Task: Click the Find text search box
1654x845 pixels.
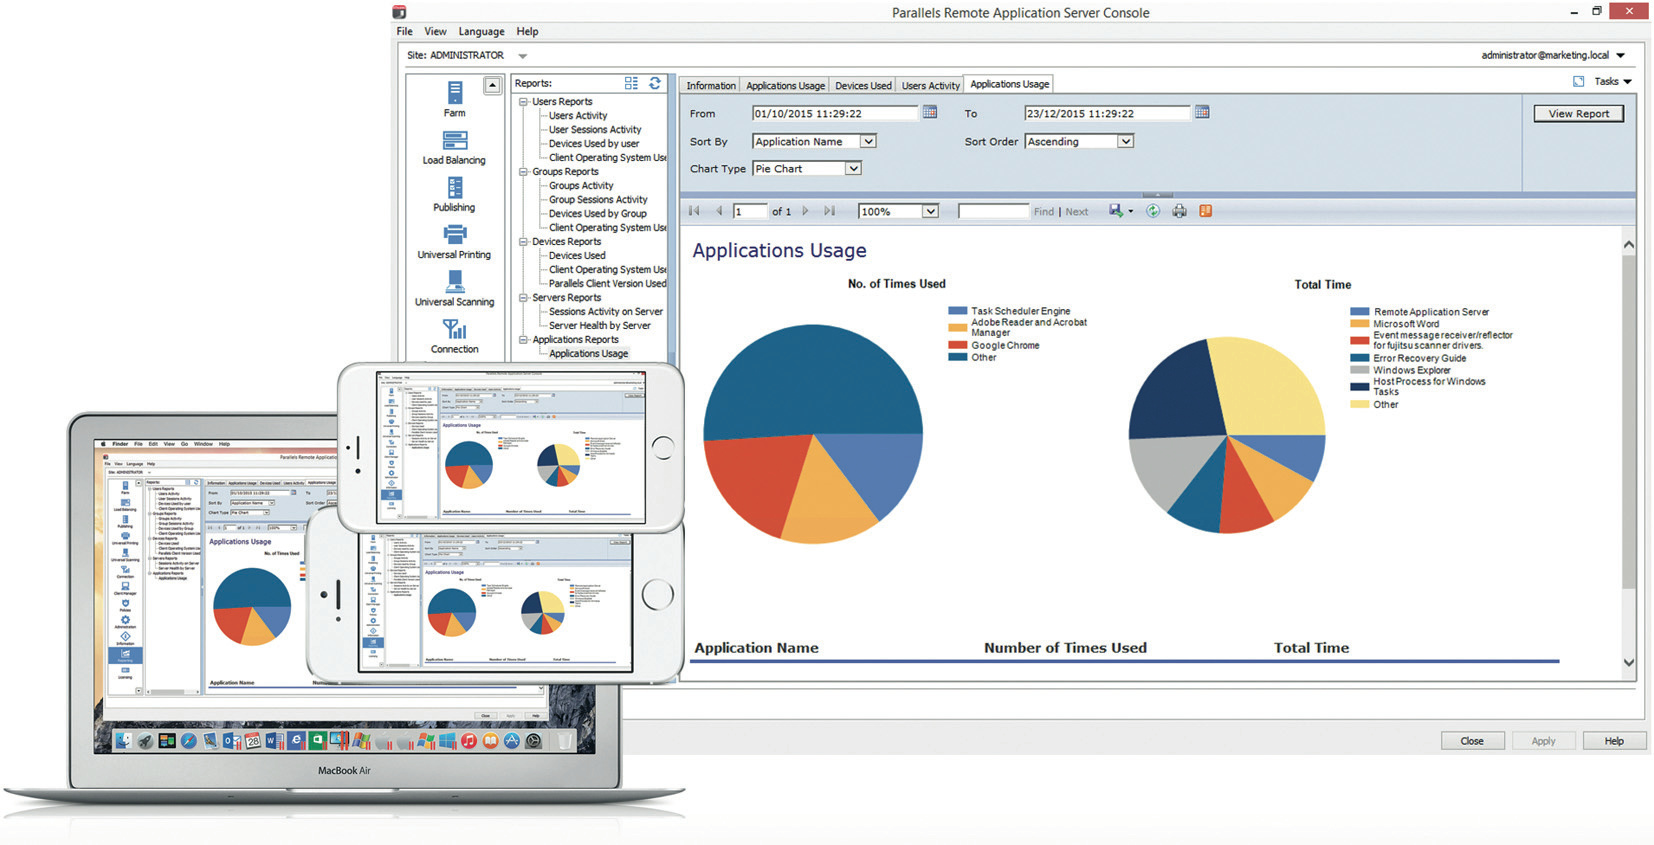Action: point(993,211)
